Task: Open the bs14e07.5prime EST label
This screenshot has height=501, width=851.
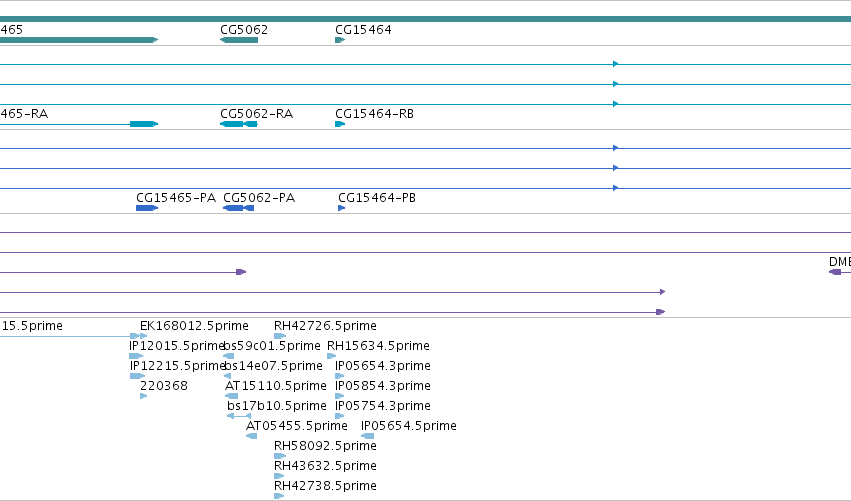Action: tap(274, 366)
